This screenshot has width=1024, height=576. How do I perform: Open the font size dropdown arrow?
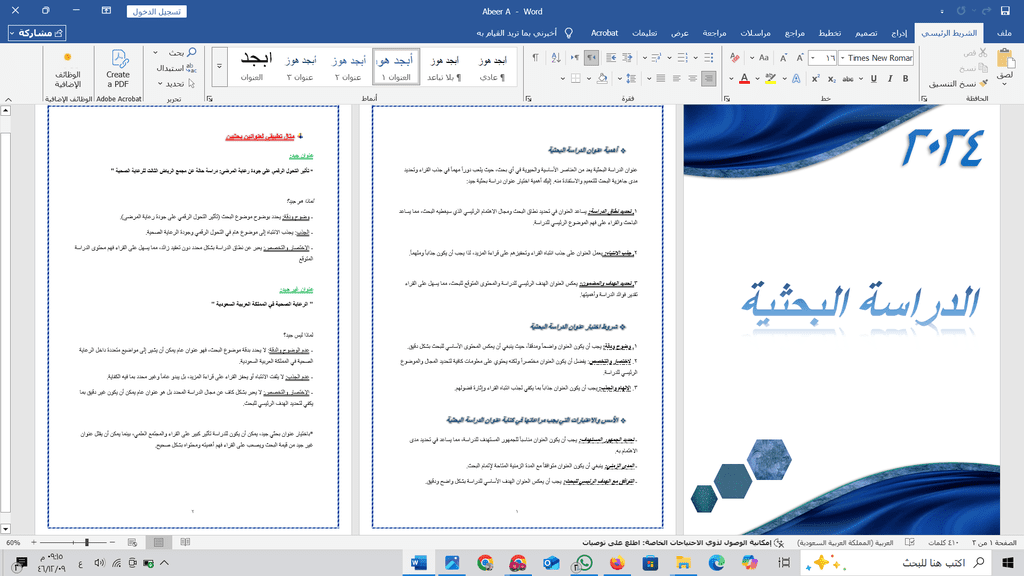click(x=812, y=58)
